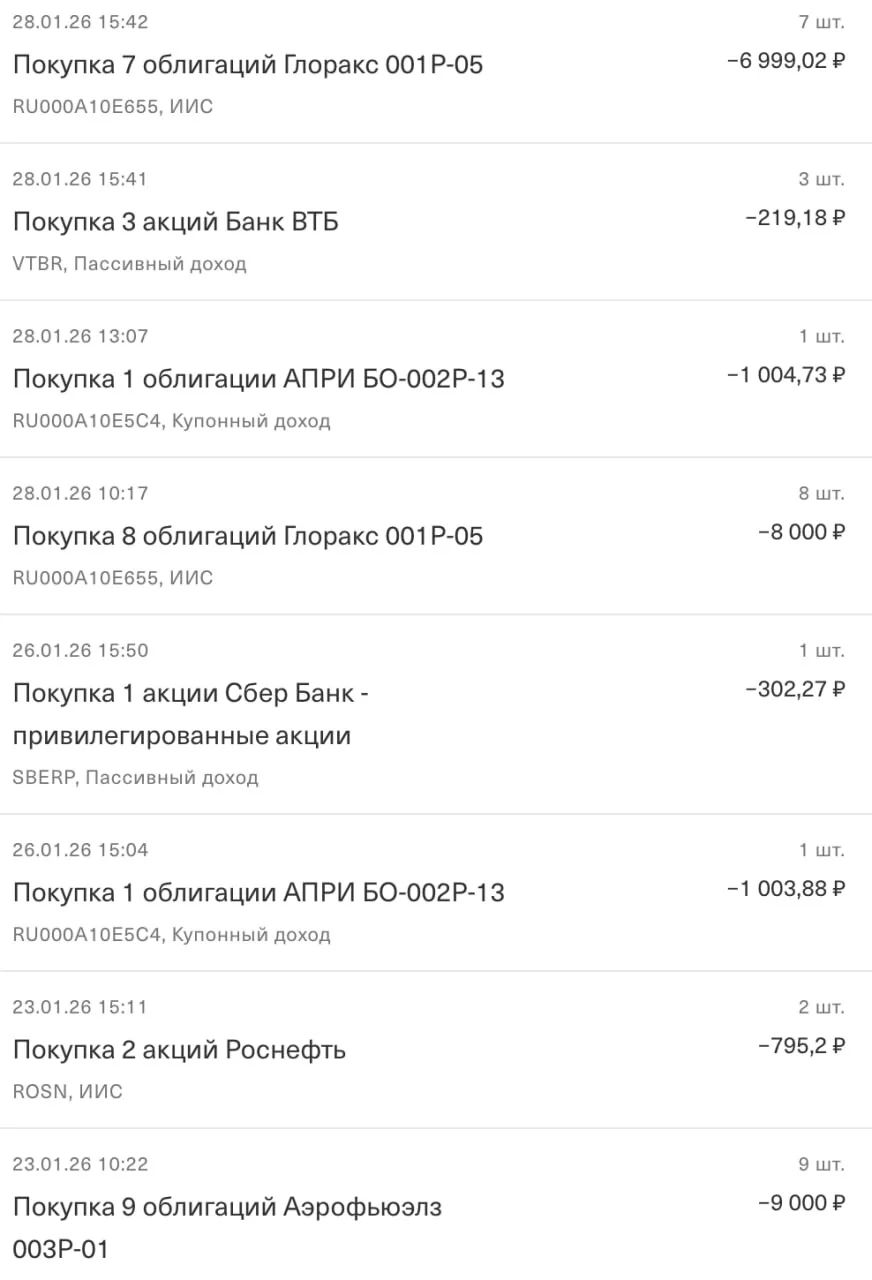The height and width of the screenshot is (1280, 872).
Task: Click the −9 000 ₽ amount
Action: coord(802,1203)
